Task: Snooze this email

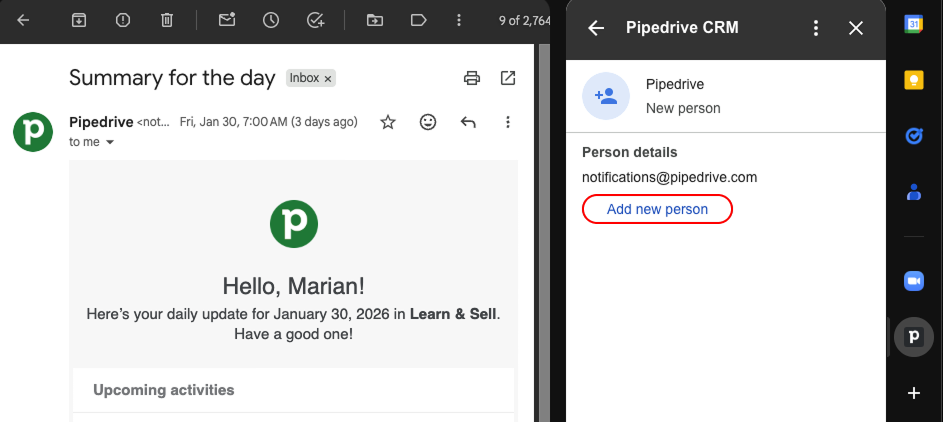Action: (x=271, y=19)
